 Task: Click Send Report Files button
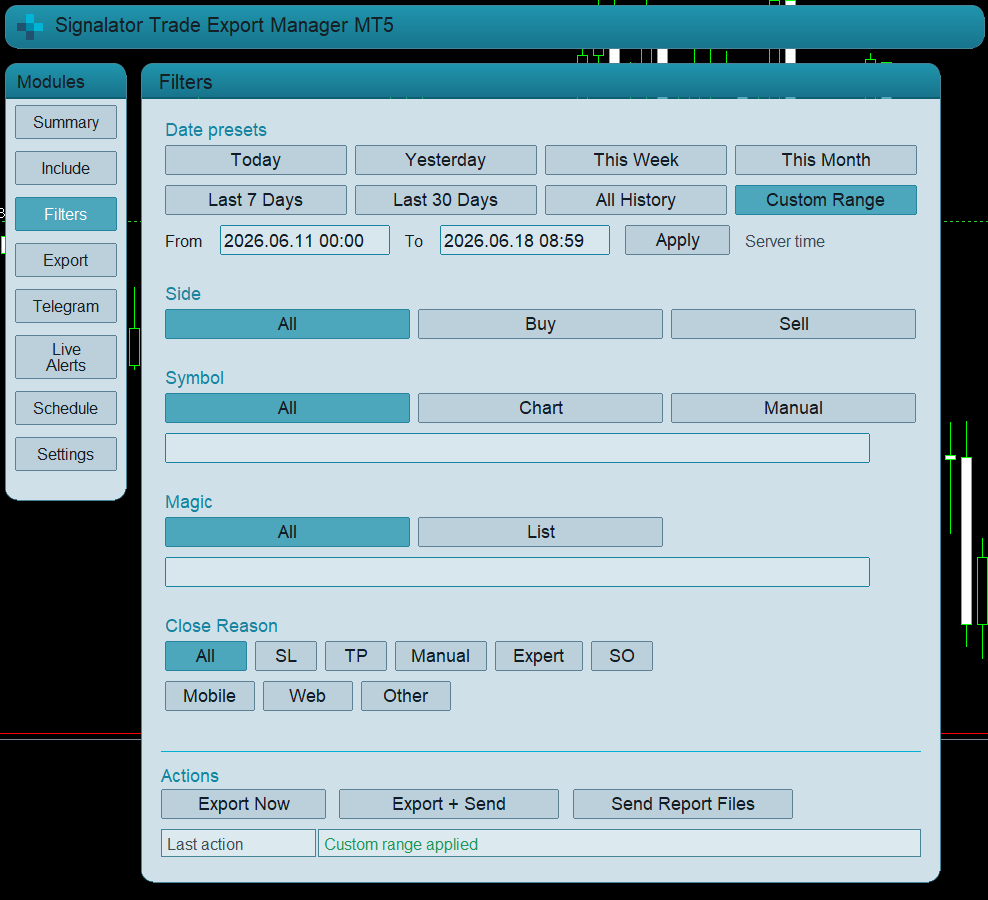tap(683, 804)
